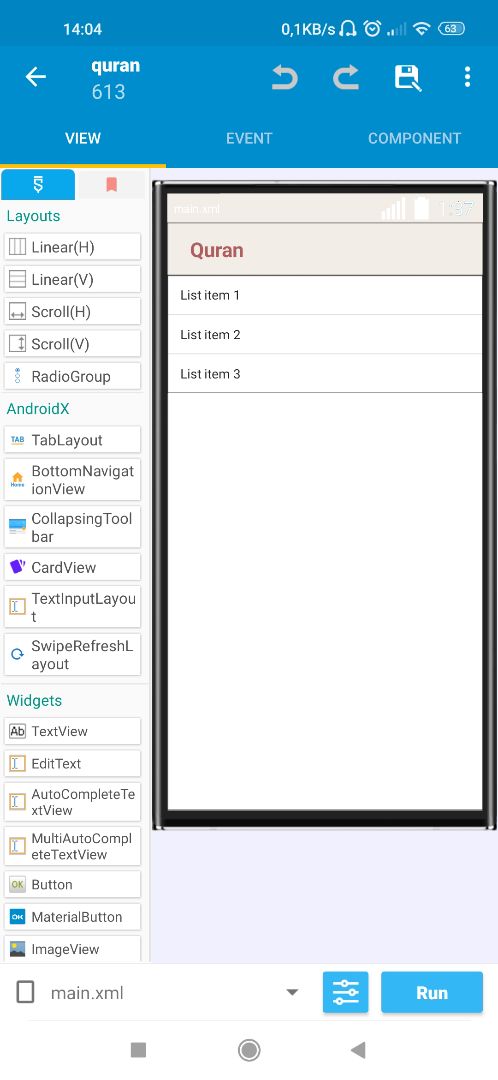Viewport: 498px width, 1080px height.
Task: Tap the back arrow next to quran
Action: point(36,77)
